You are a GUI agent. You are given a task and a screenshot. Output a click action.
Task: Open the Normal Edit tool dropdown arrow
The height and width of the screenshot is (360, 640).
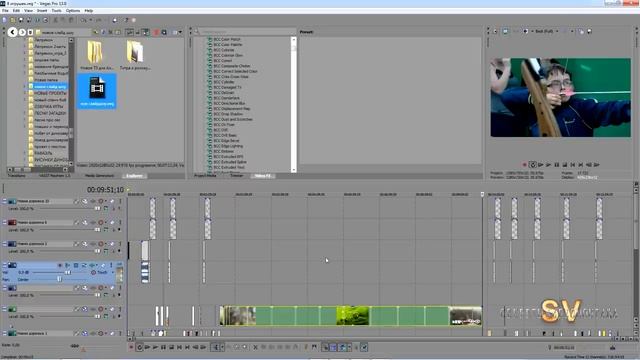222,347
